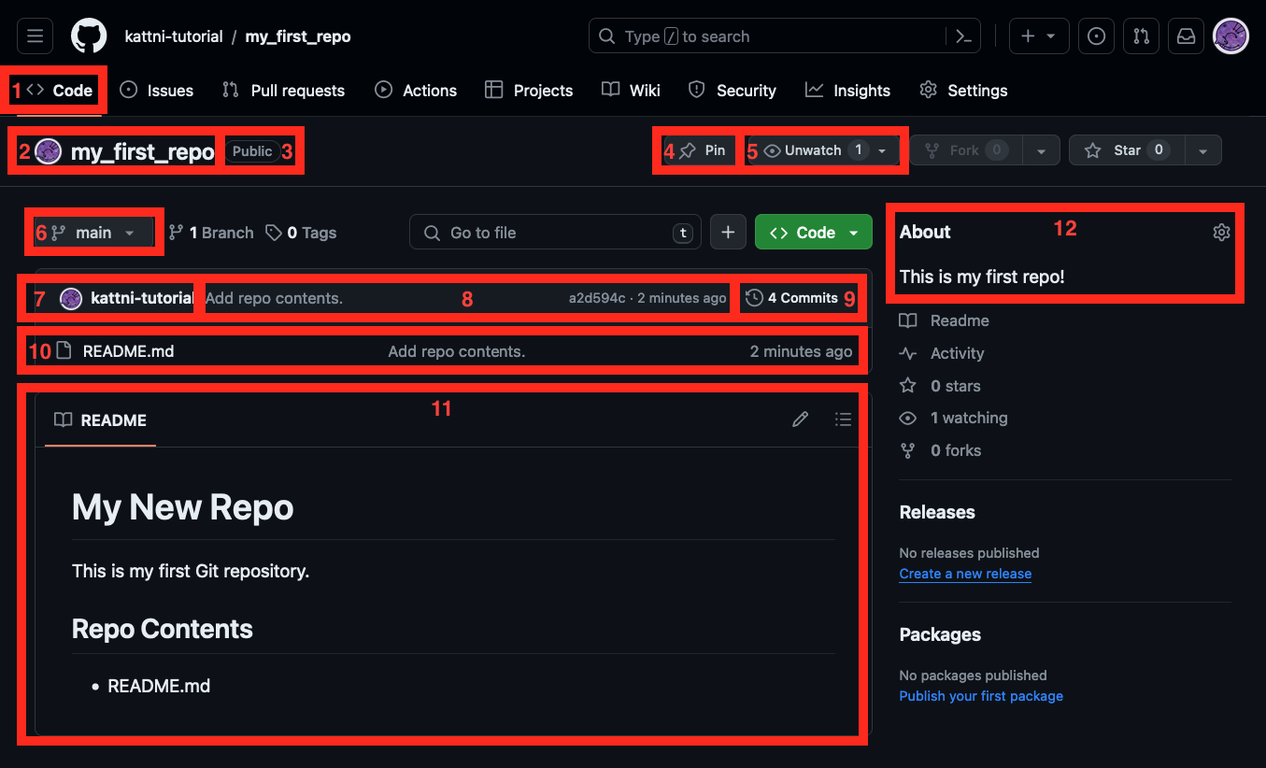Open the notifications inbox icon
Screen dimensions: 1266x768
tap(1185, 37)
